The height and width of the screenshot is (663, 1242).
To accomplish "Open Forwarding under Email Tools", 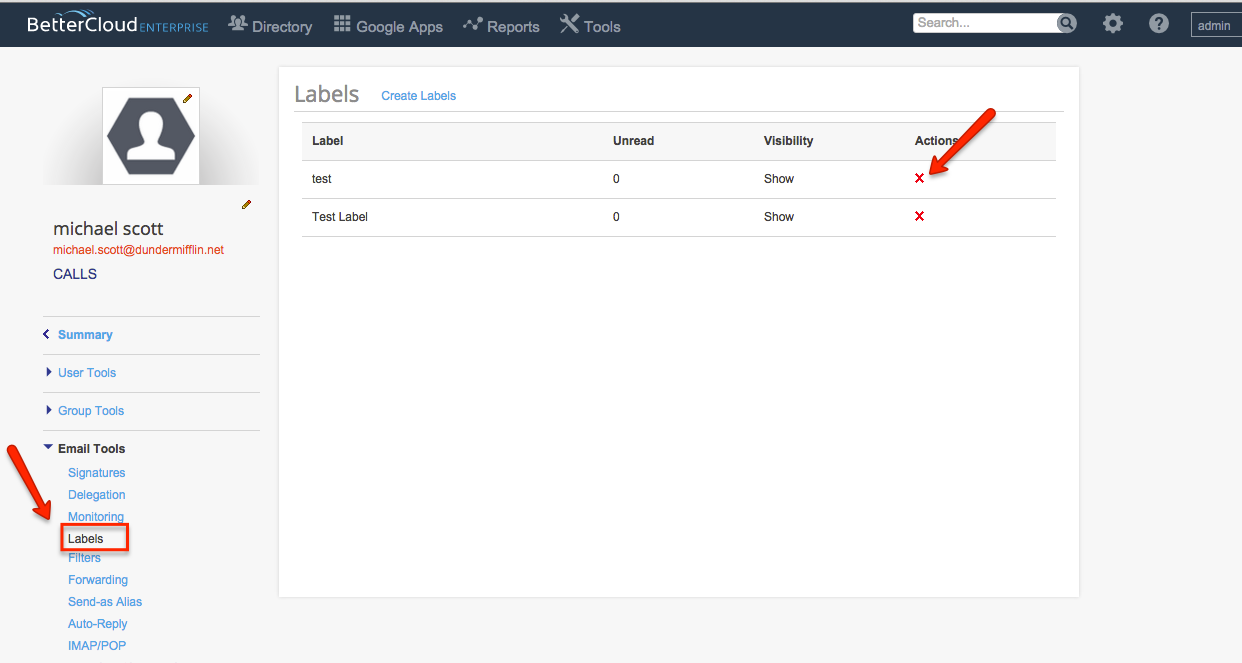I will (98, 580).
